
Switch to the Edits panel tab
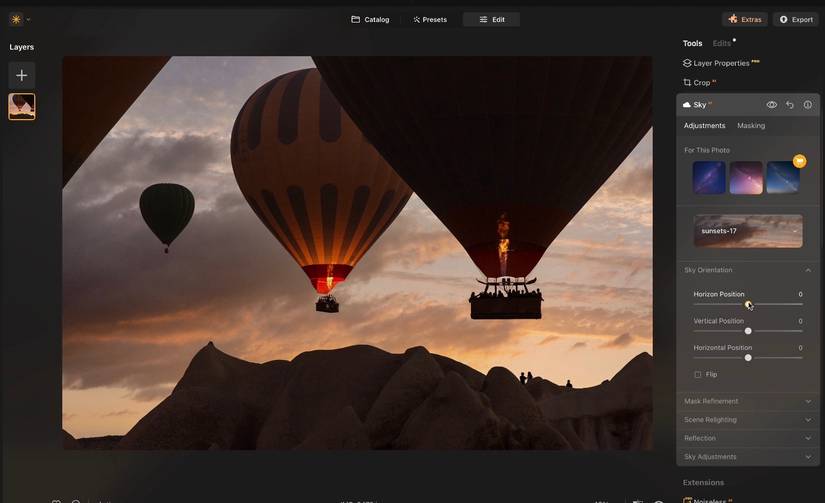pyautogui.click(x=721, y=43)
